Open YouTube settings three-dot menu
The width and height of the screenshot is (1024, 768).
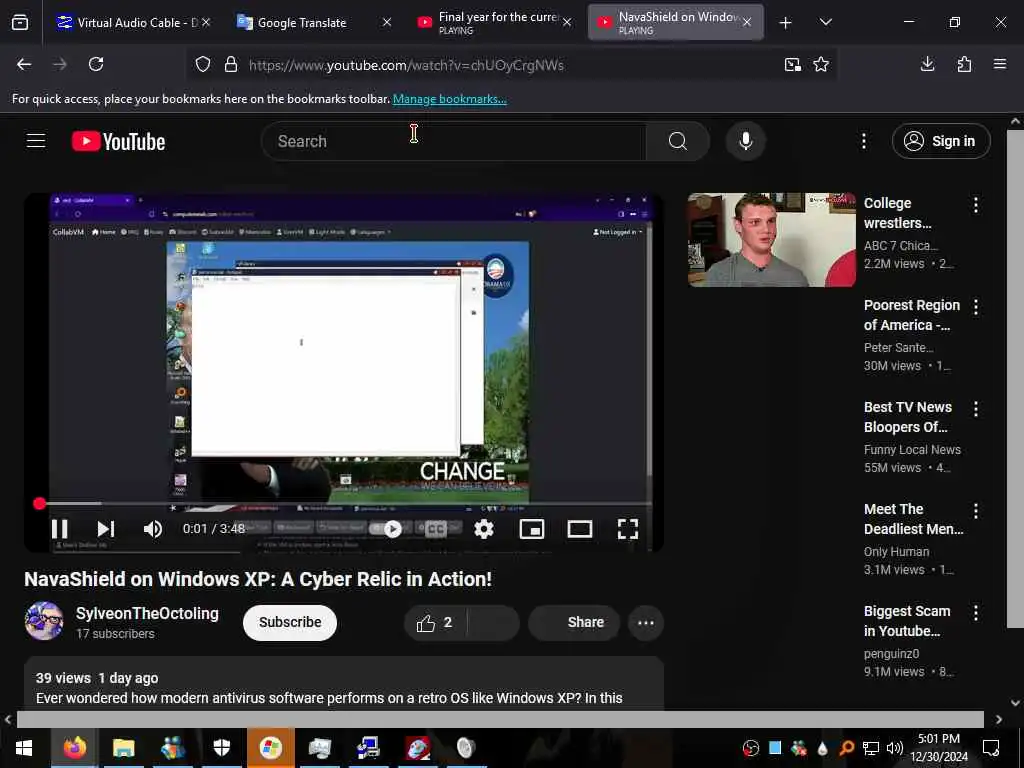tap(864, 141)
